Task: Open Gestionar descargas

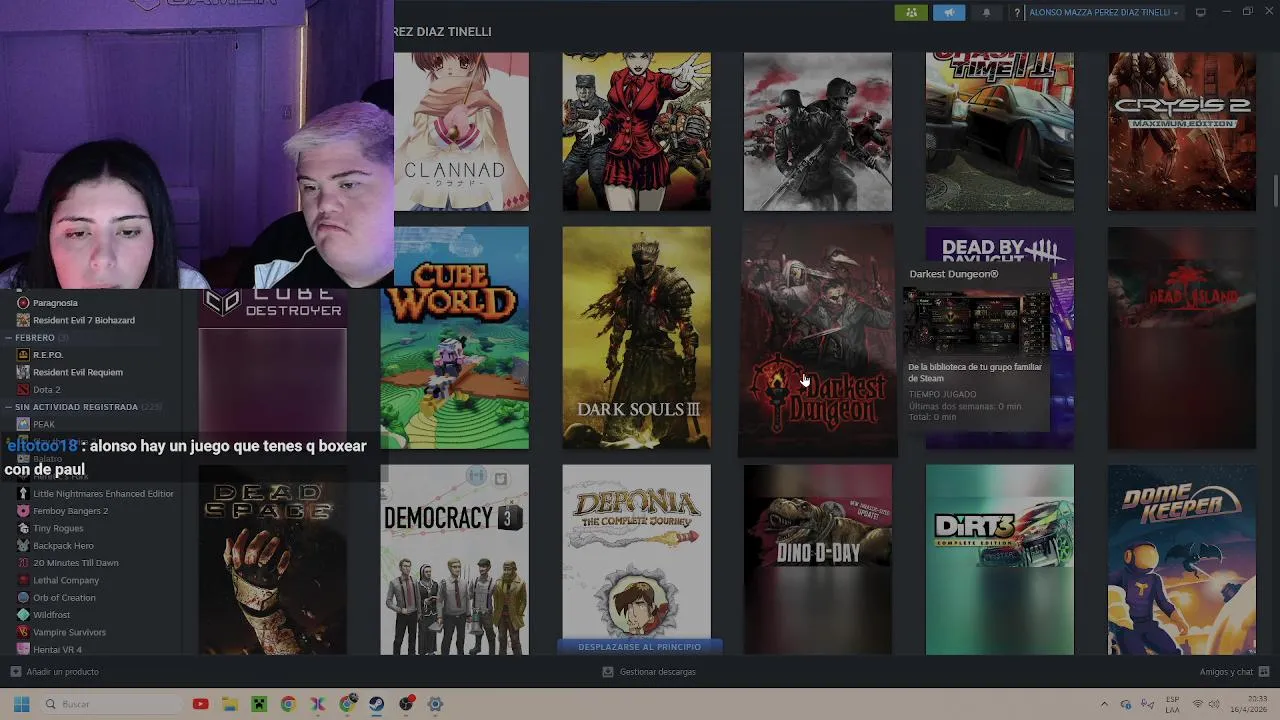Action: (x=648, y=672)
